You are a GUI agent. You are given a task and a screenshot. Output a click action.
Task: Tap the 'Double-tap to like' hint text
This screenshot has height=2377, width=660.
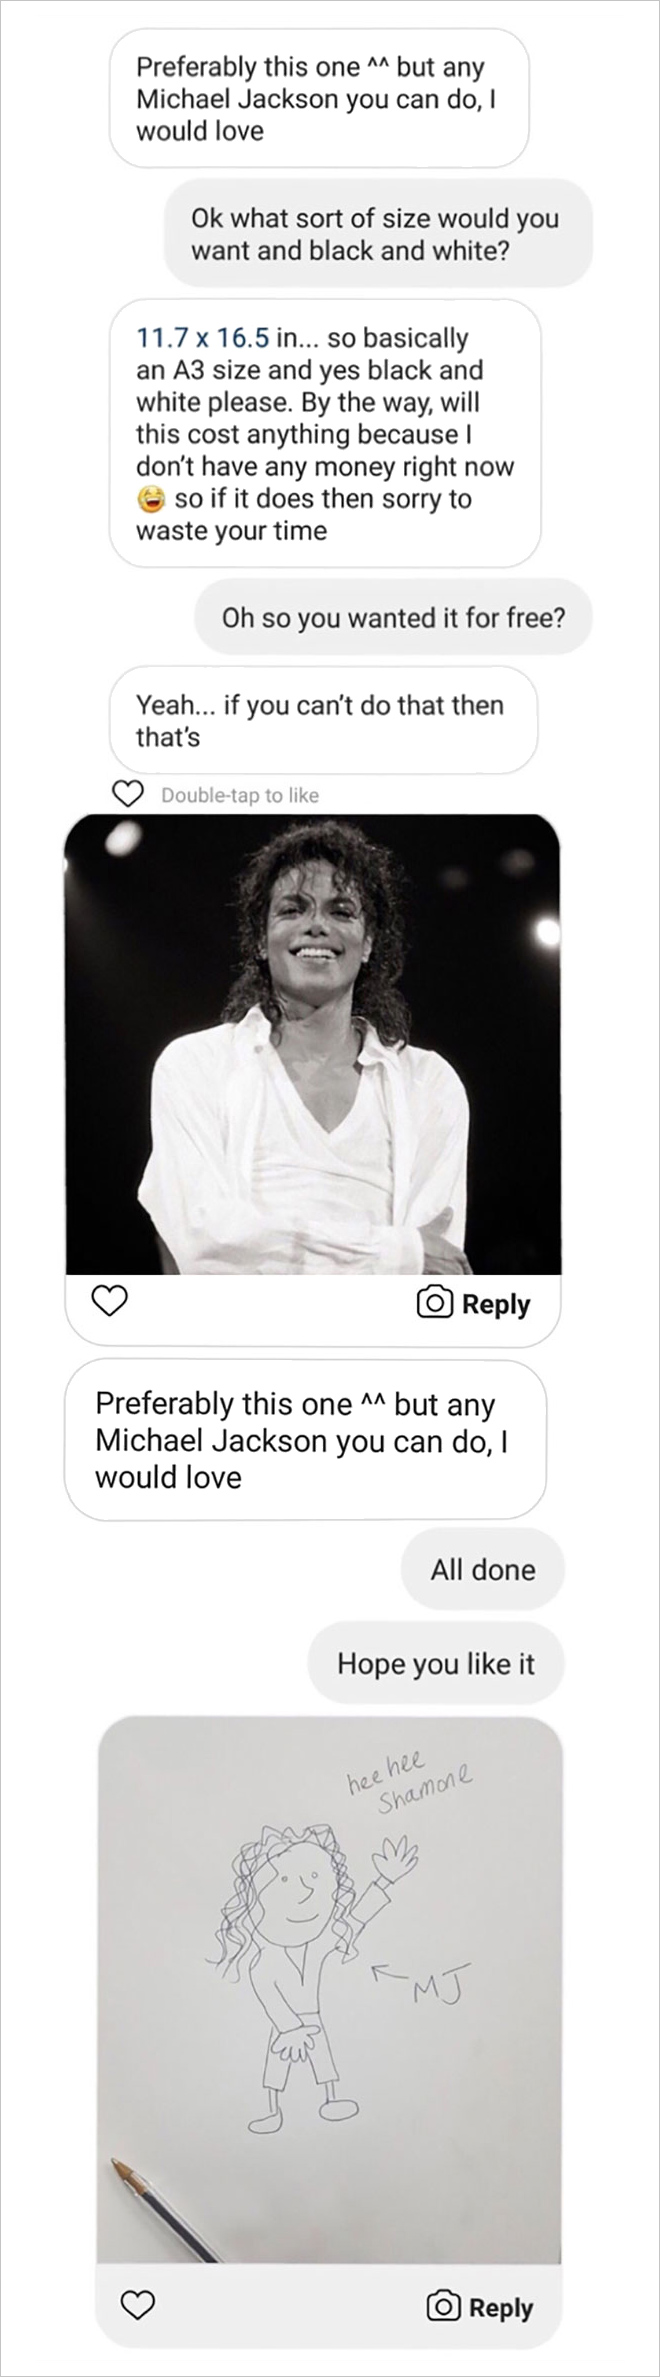pos(240,795)
